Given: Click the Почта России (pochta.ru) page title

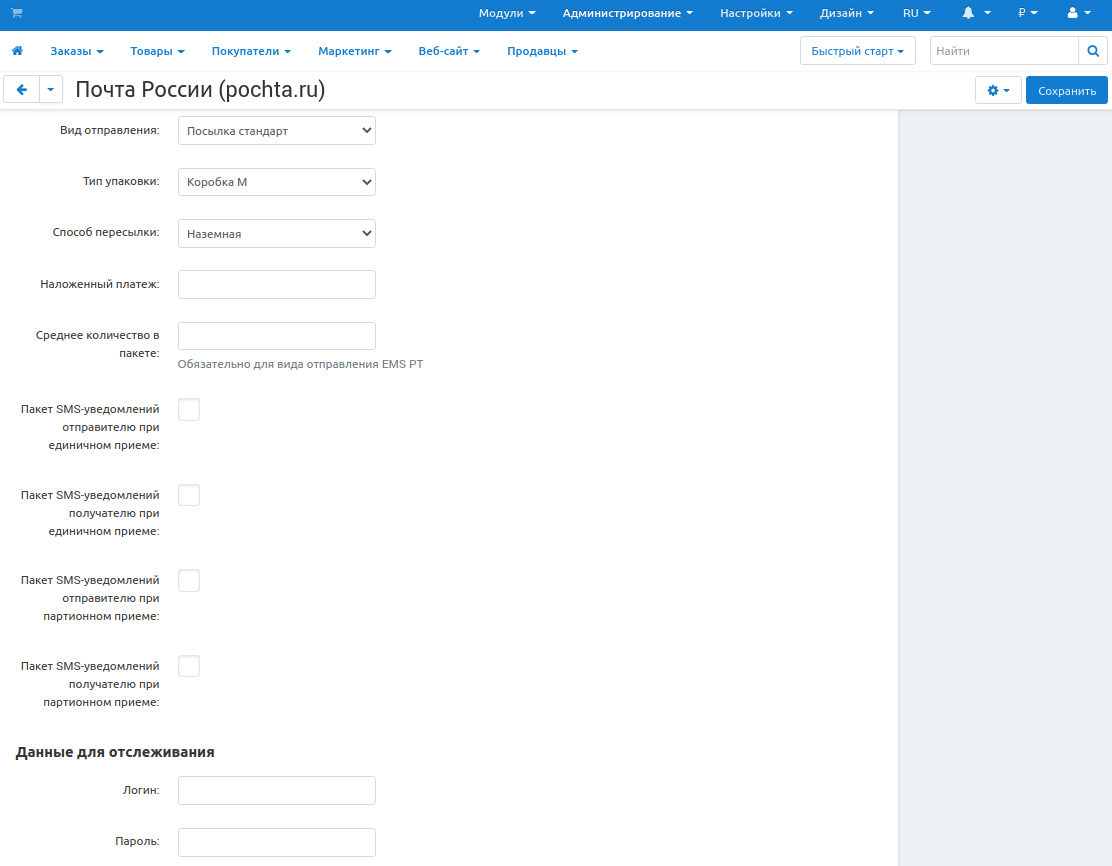Looking at the screenshot, I should coord(200,90).
